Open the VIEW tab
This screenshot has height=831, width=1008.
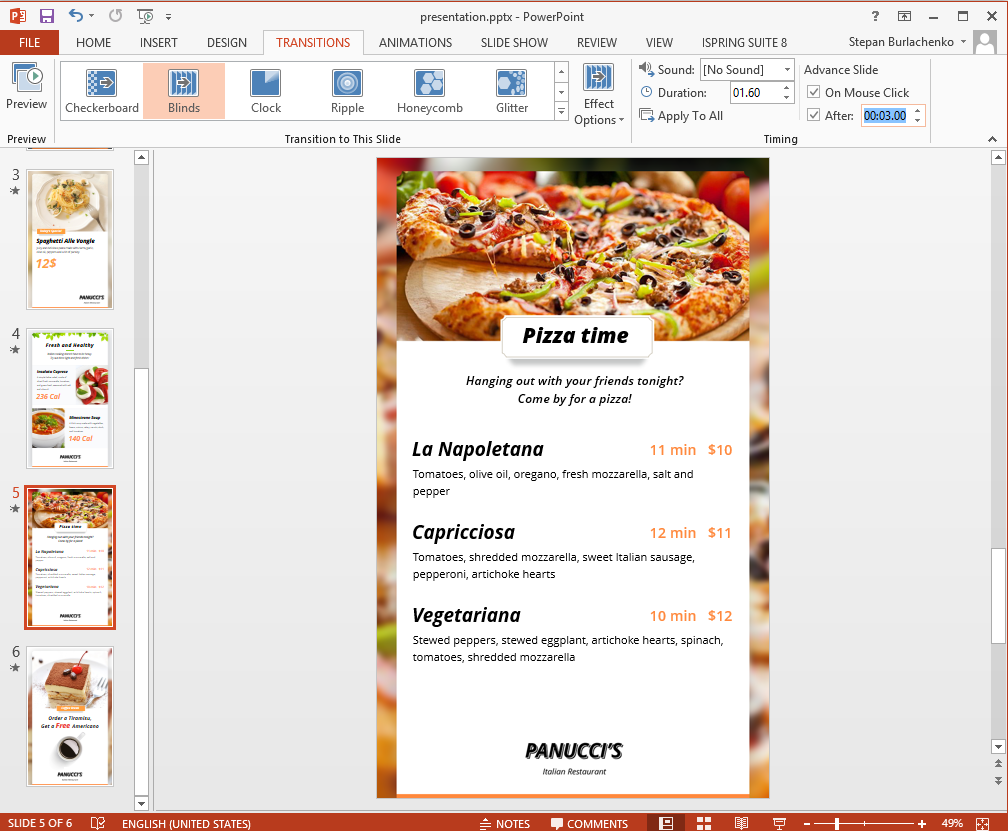(x=659, y=42)
